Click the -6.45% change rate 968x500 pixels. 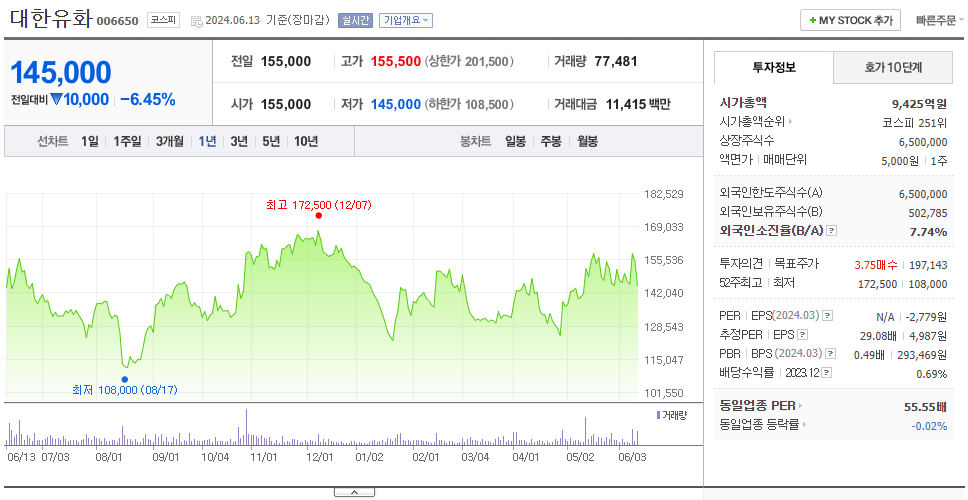148,99
